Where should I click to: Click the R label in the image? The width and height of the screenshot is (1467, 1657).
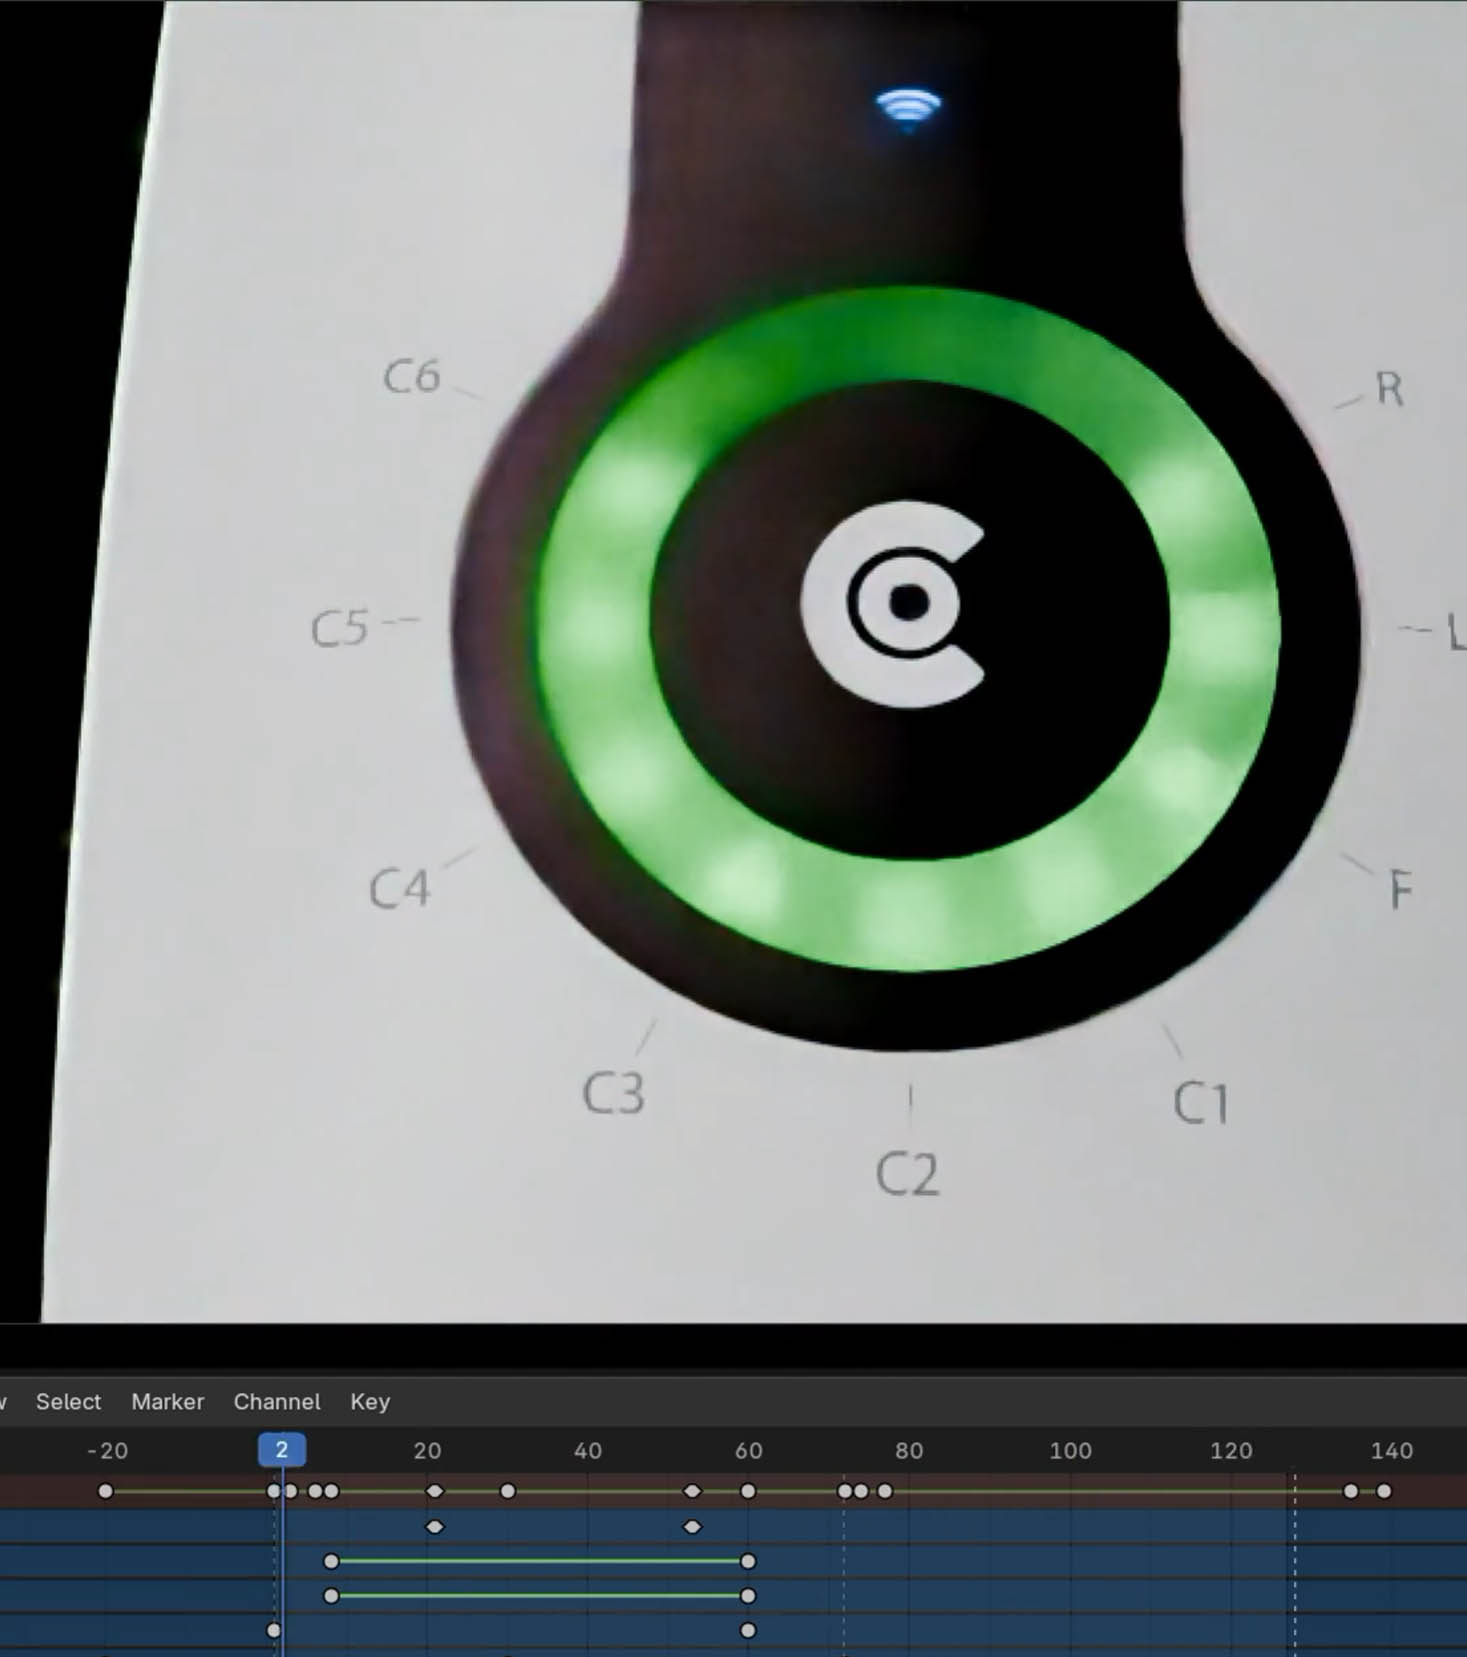coord(1390,388)
